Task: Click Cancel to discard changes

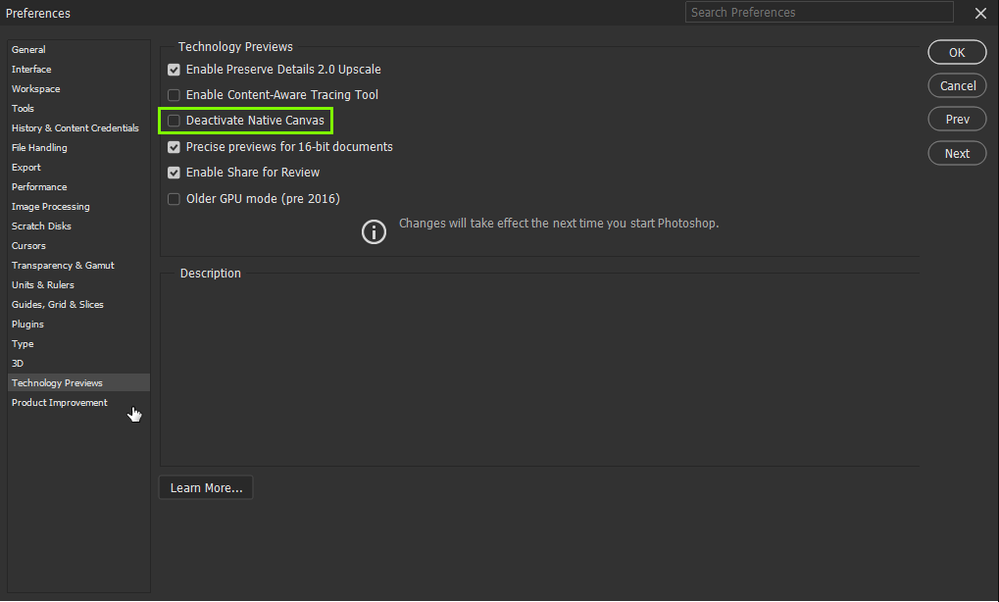Action: point(957,86)
